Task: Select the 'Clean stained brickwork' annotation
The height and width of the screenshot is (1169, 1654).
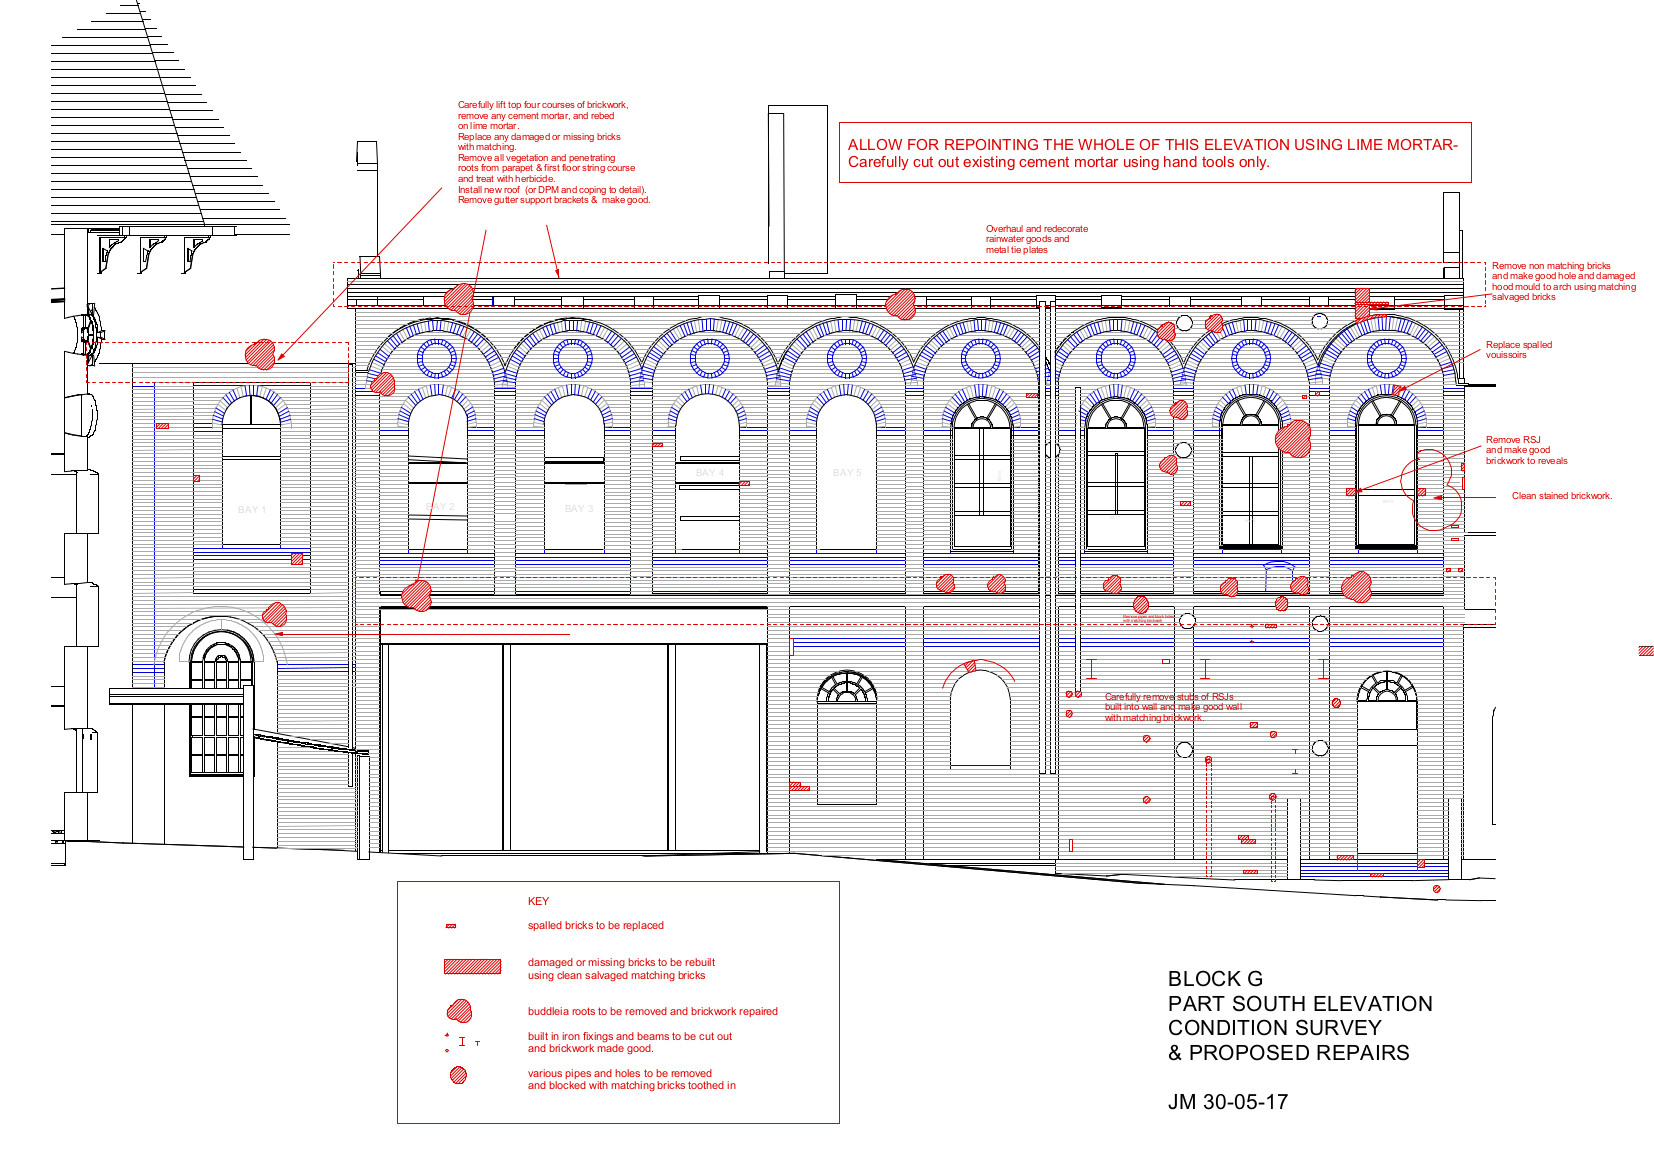Action: (x=1561, y=496)
